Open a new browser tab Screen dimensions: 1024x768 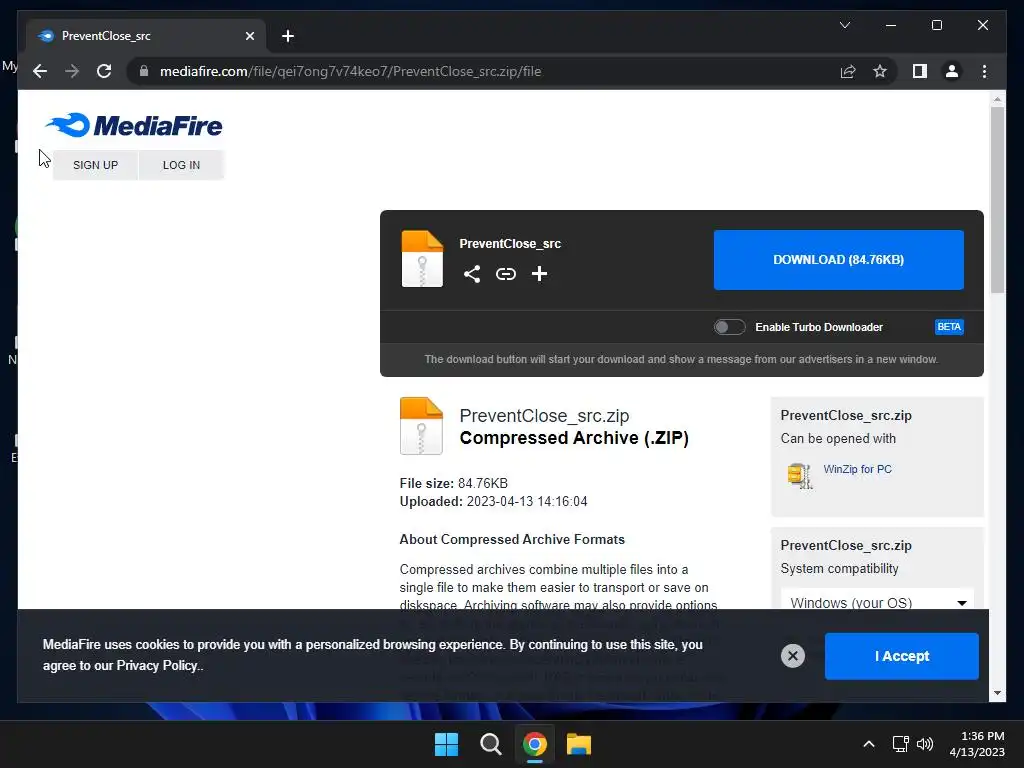point(287,36)
